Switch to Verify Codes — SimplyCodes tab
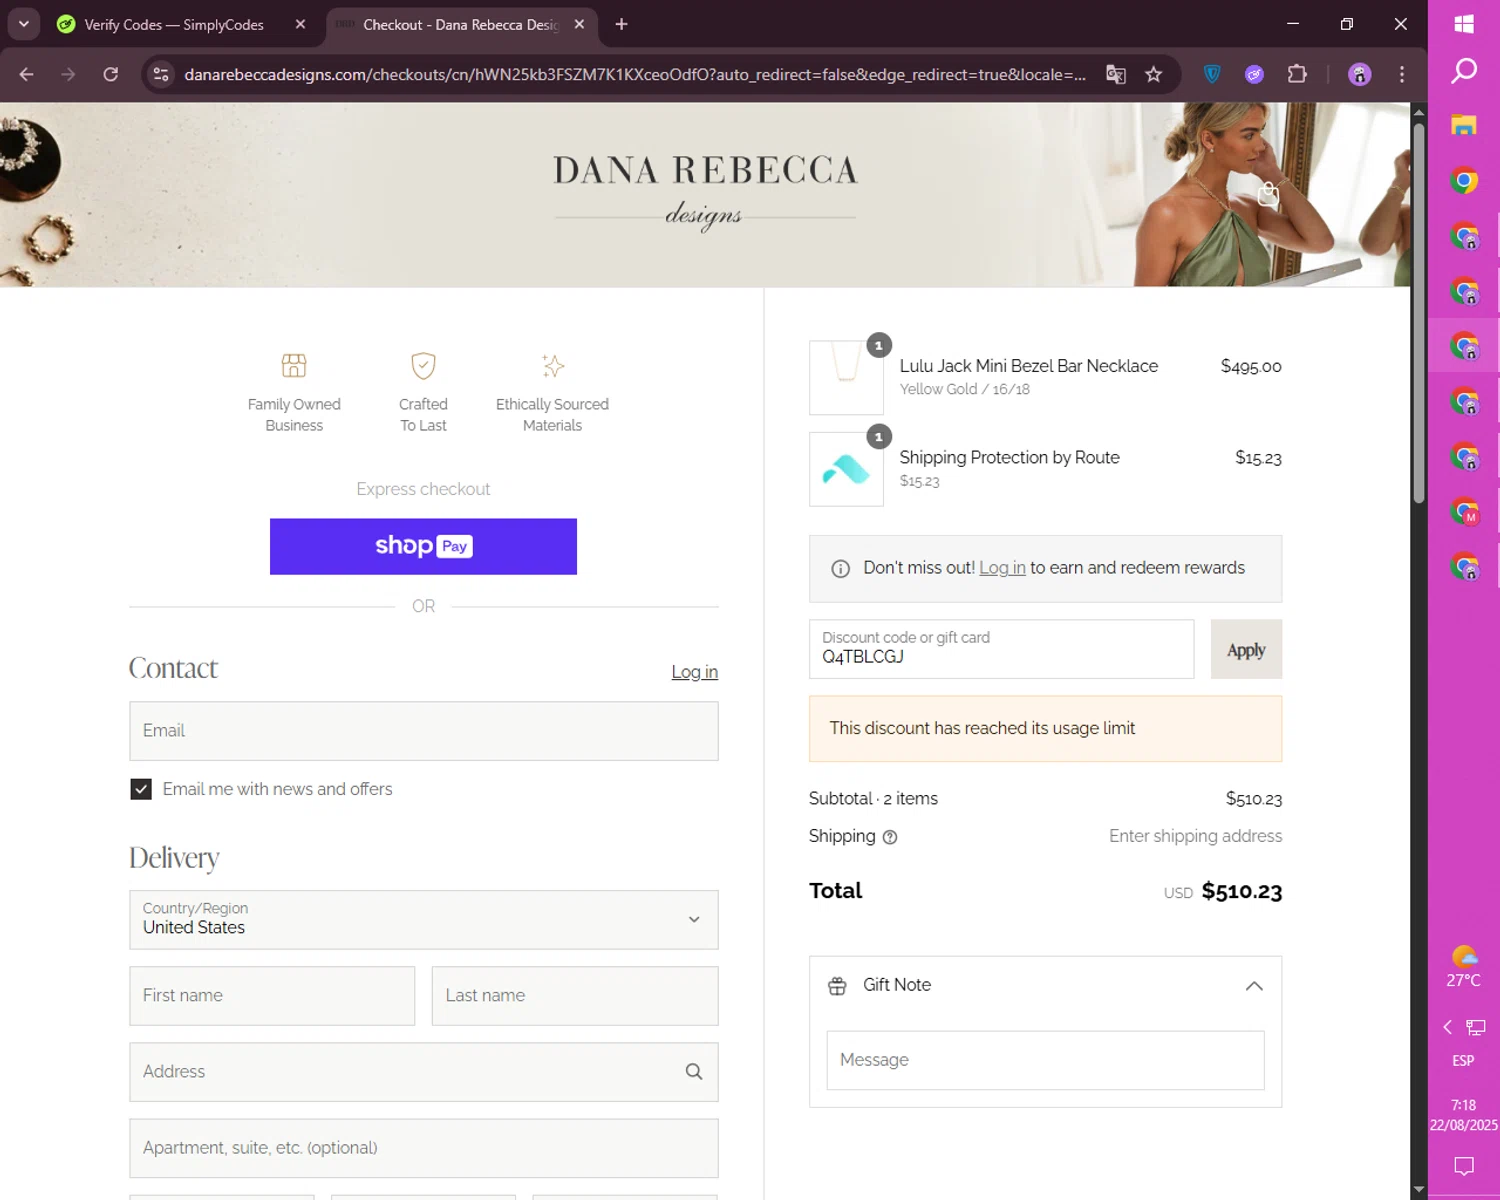1500x1200 pixels. [x=174, y=24]
